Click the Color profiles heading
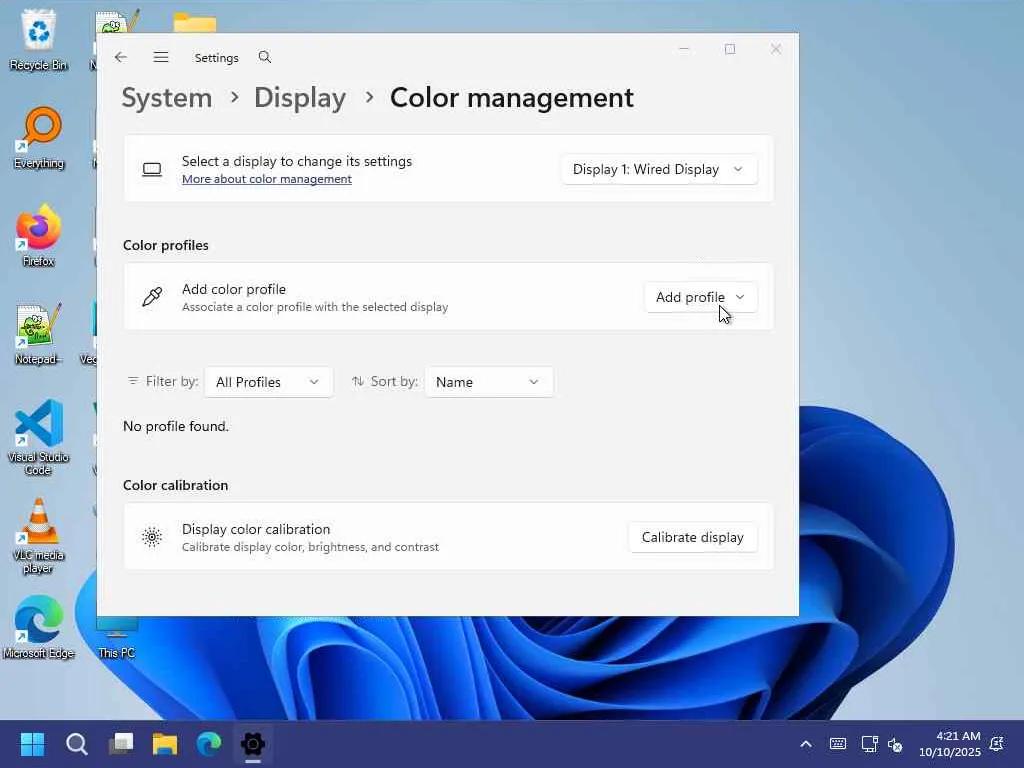The height and width of the screenshot is (768, 1024). 166,246
